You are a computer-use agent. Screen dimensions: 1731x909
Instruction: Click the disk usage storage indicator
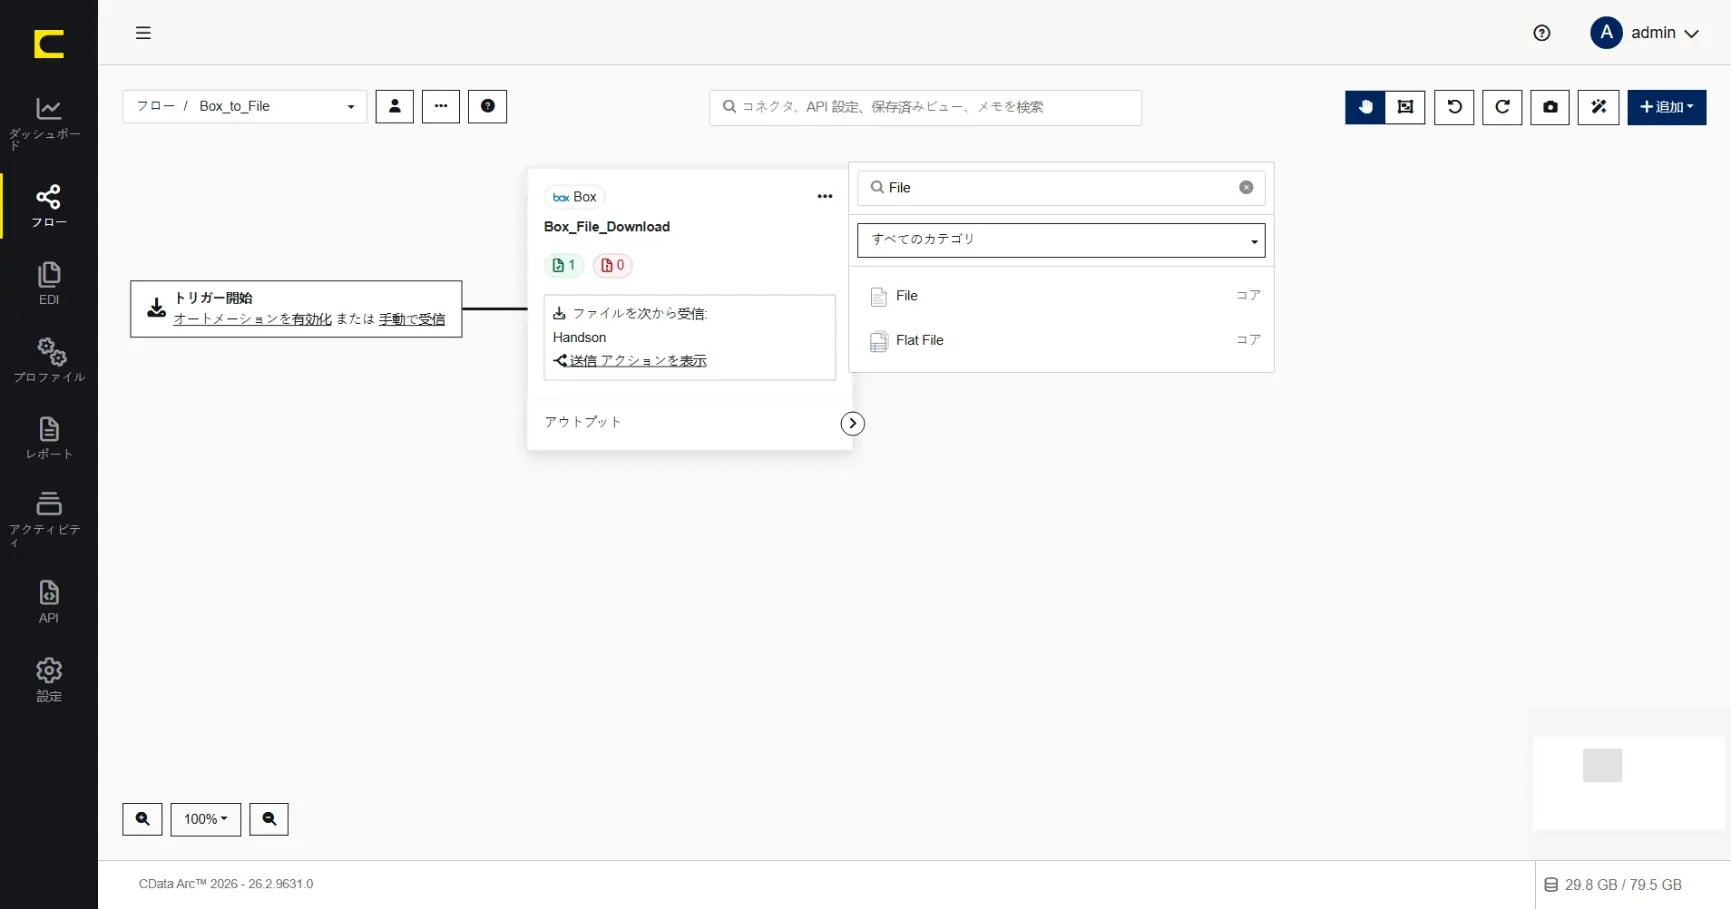[1613, 885]
